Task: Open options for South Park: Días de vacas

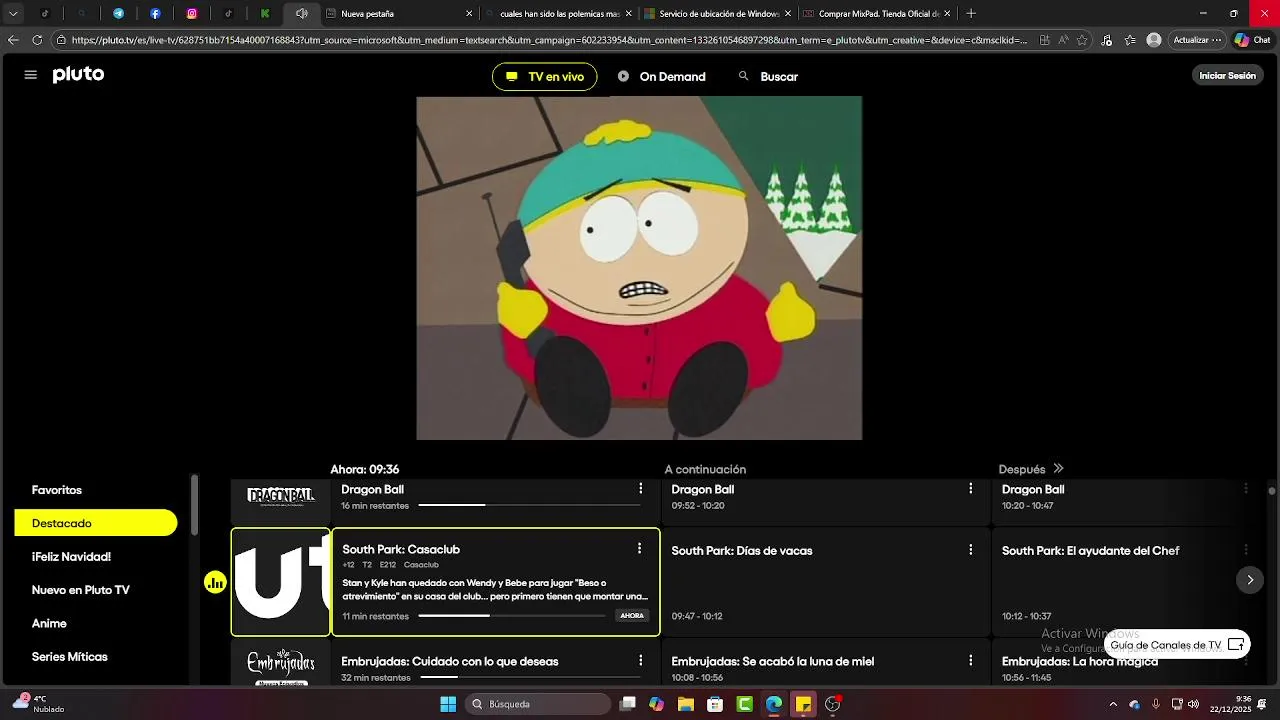Action: pyautogui.click(x=970, y=550)
